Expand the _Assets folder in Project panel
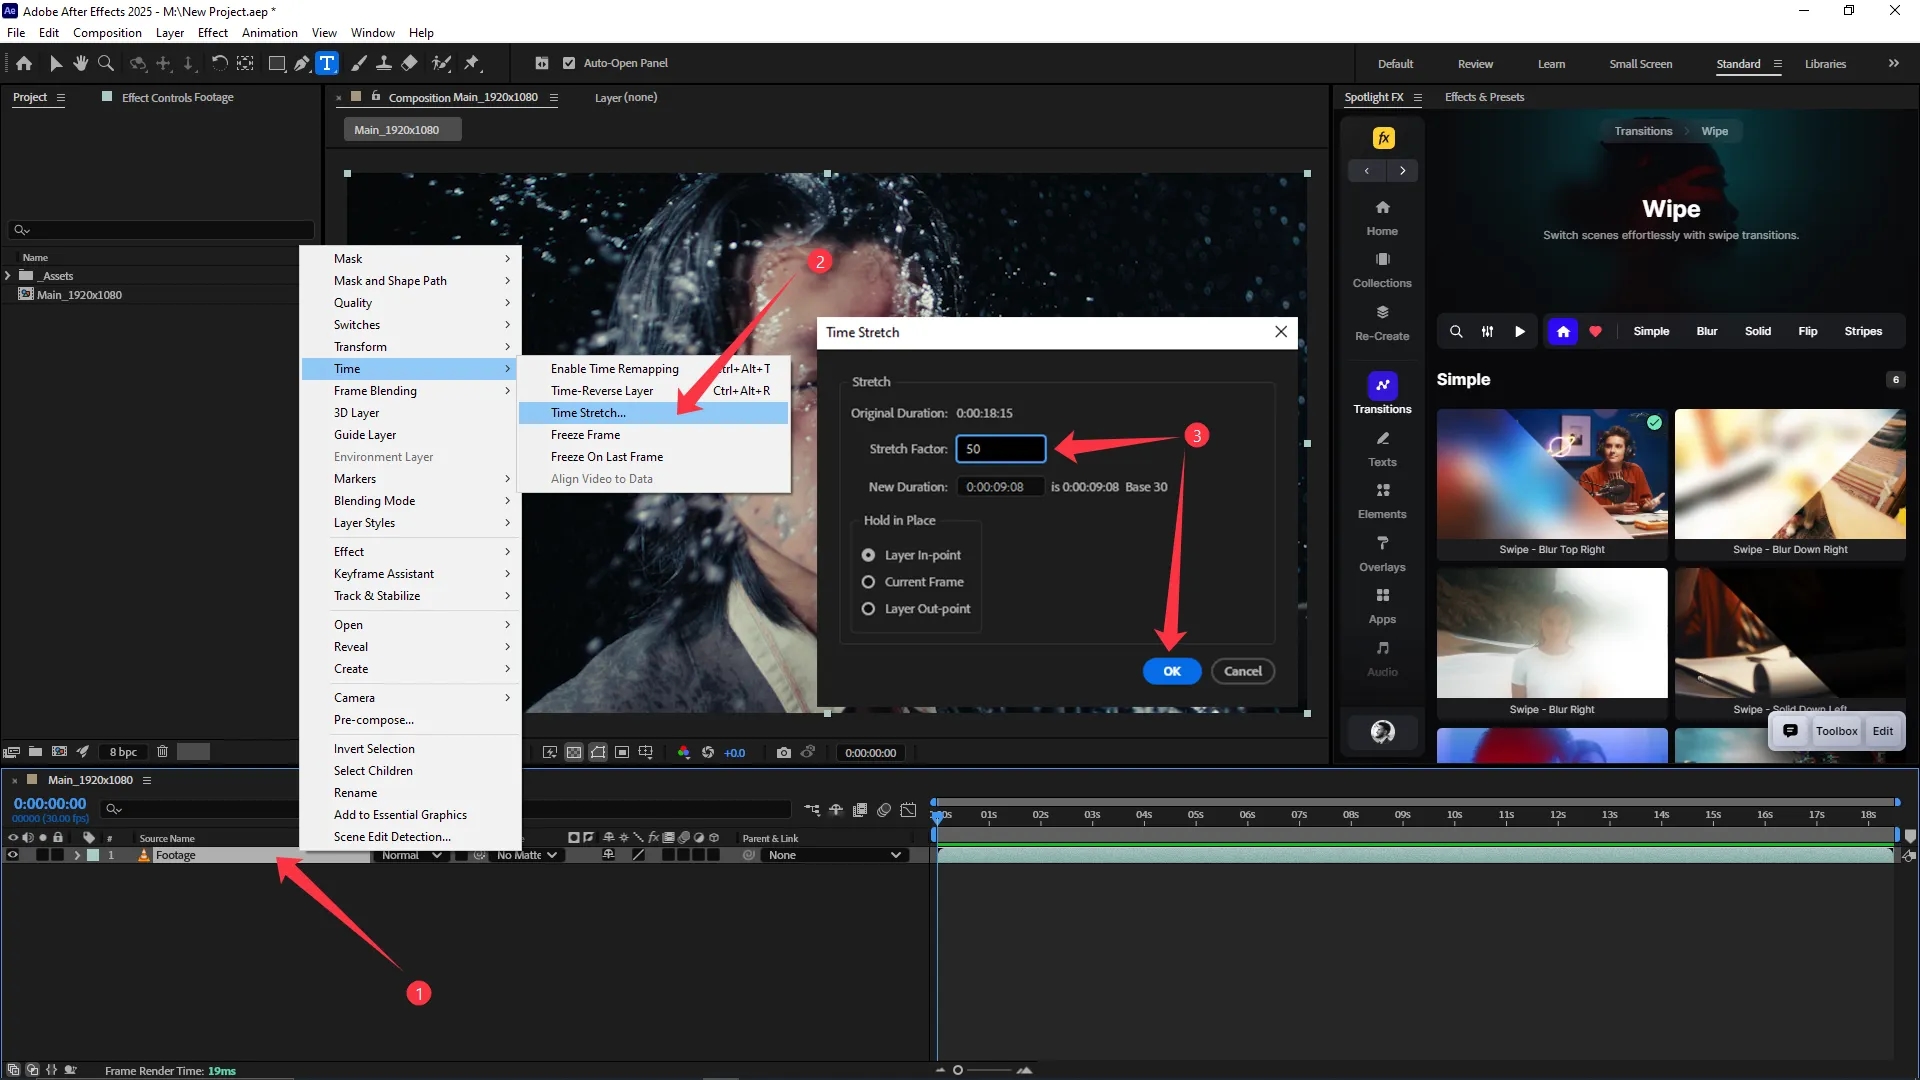 (x=8, y=276)
